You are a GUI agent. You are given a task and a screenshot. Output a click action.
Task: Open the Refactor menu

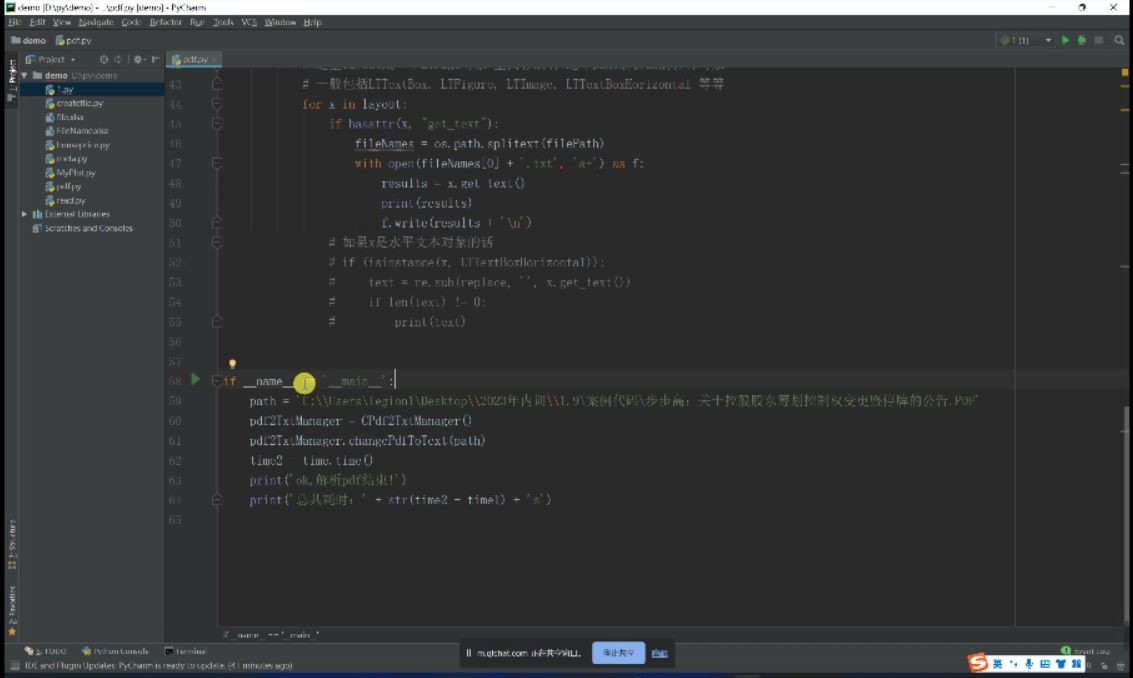pyautogui.click(x=165, y=22)
